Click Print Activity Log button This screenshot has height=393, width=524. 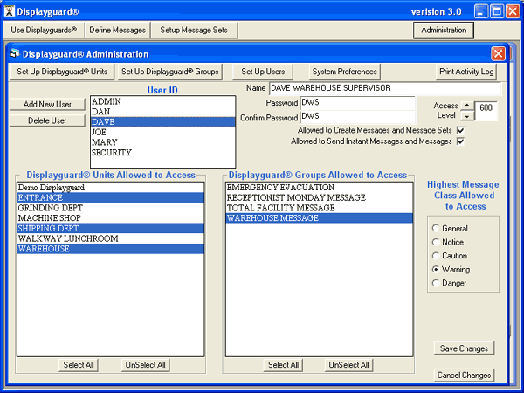tap(466, 72)
